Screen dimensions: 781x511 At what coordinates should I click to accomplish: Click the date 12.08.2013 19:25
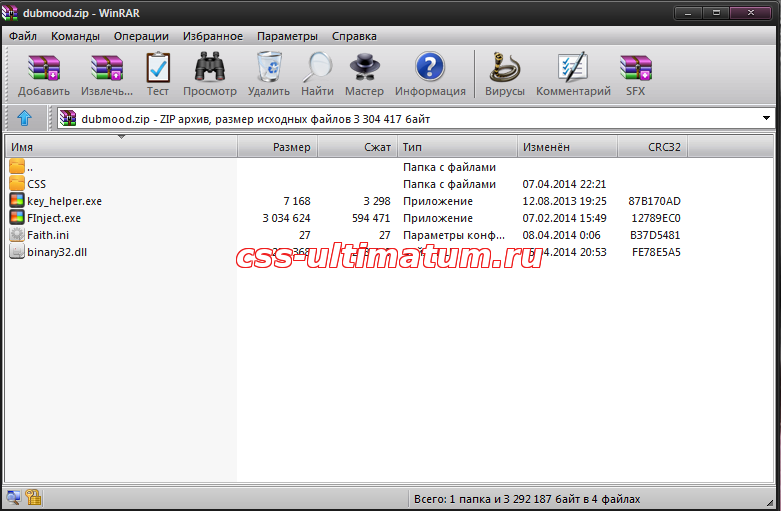coord(564,201)
